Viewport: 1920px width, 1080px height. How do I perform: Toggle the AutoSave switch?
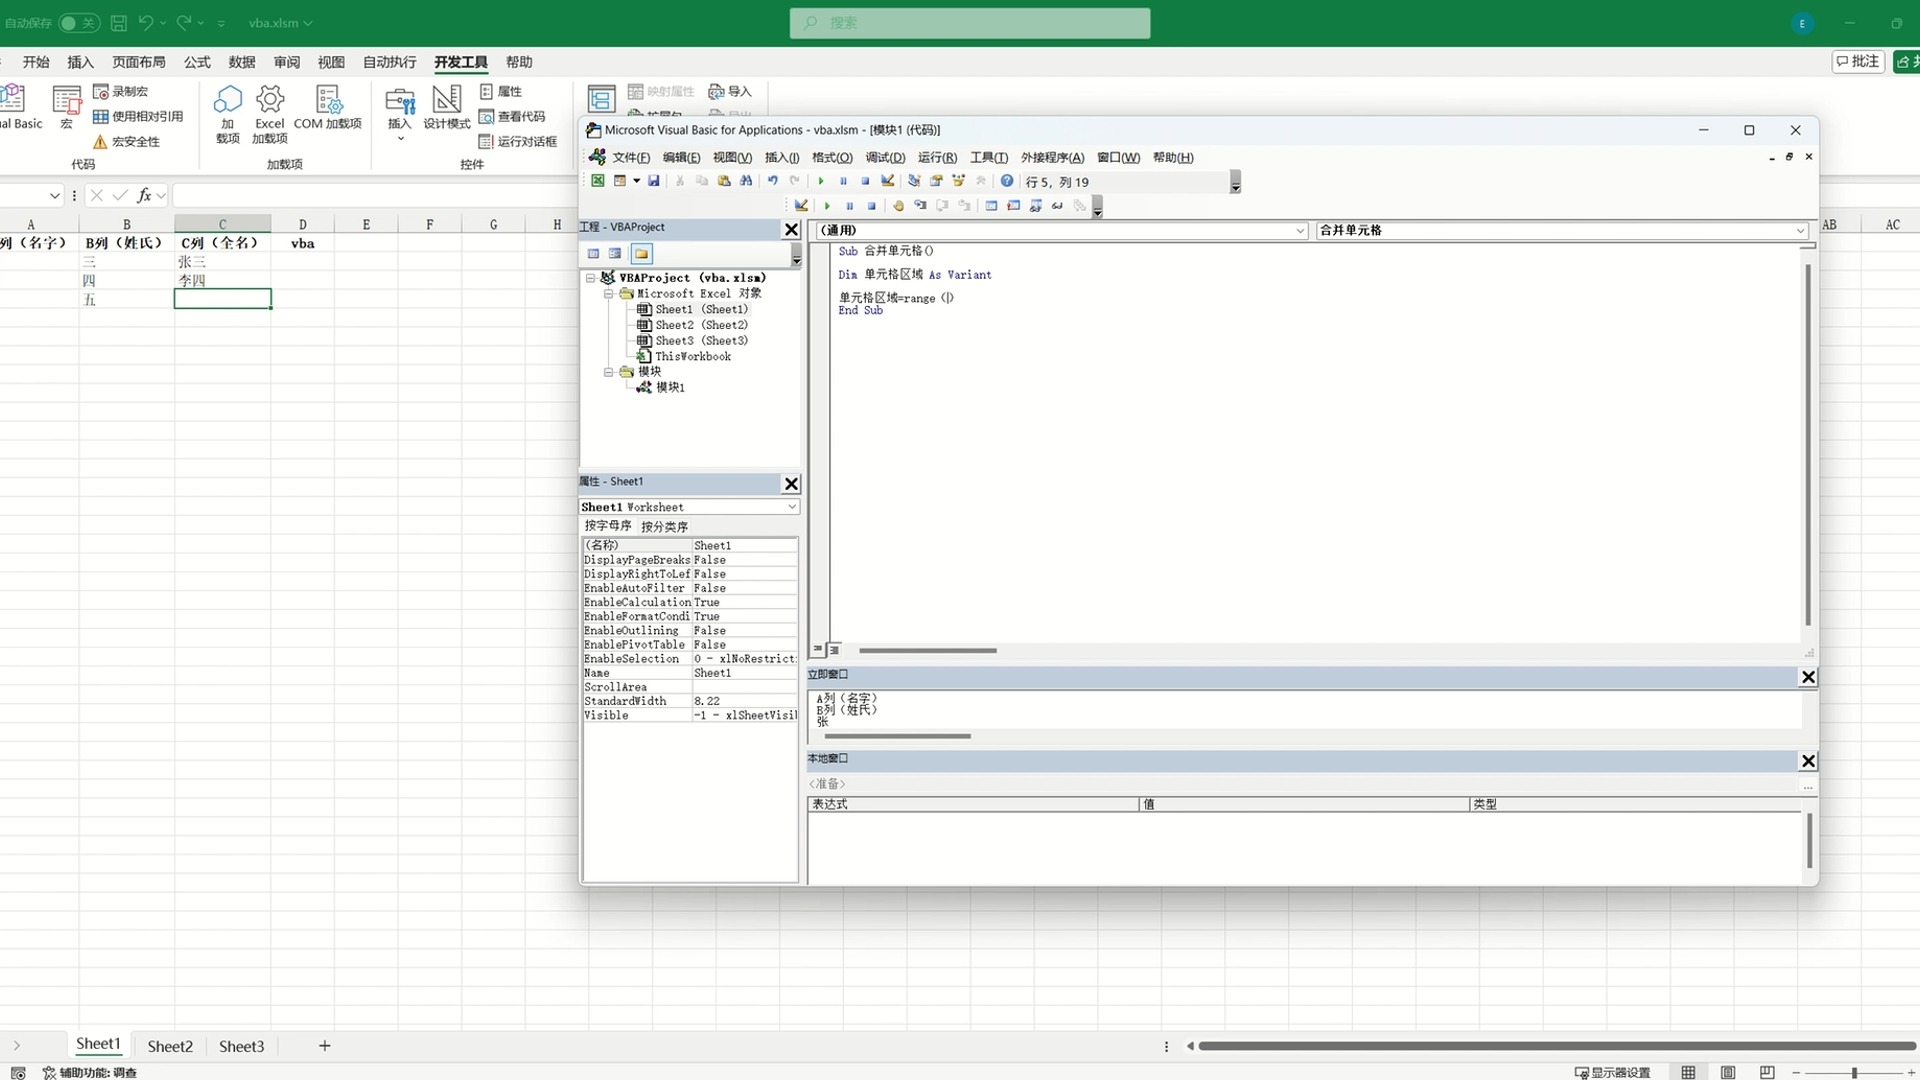click(x=78, y=22)
